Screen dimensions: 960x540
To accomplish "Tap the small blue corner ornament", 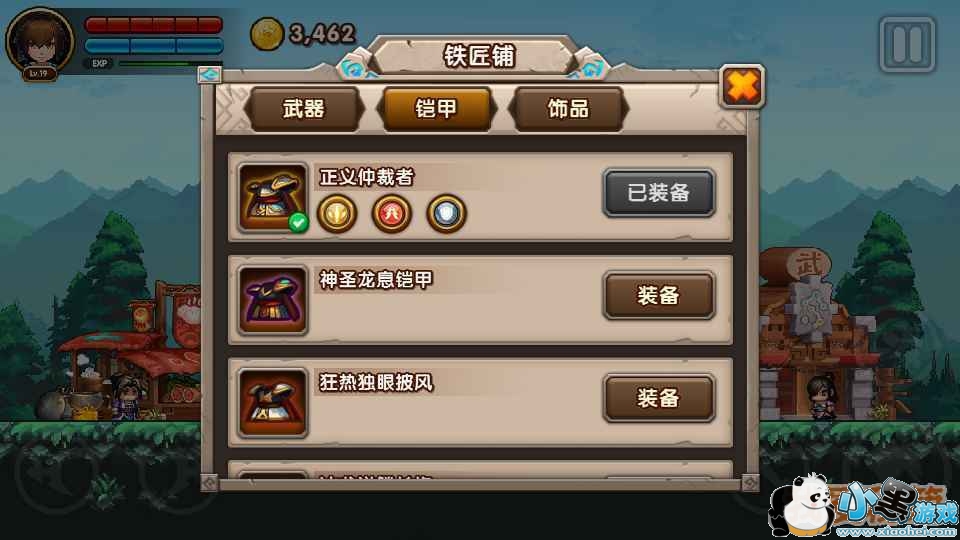I will pyautogui.click(x=209, y=75).
